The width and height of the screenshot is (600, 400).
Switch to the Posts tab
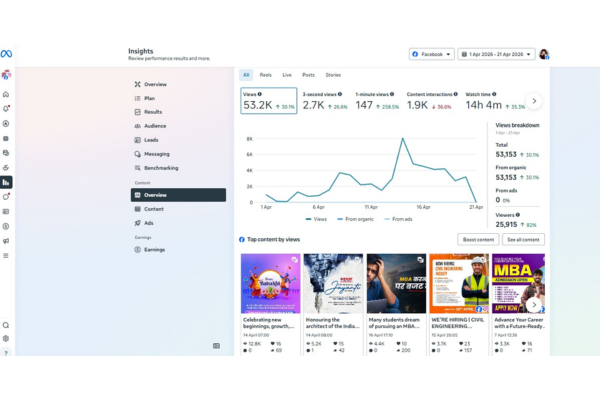(308, 75)
